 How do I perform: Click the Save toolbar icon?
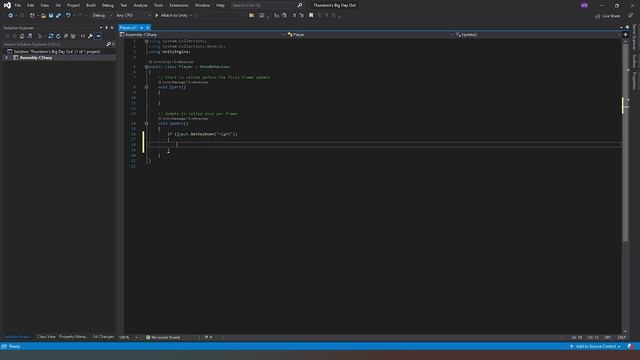click(x=51, y=16)
